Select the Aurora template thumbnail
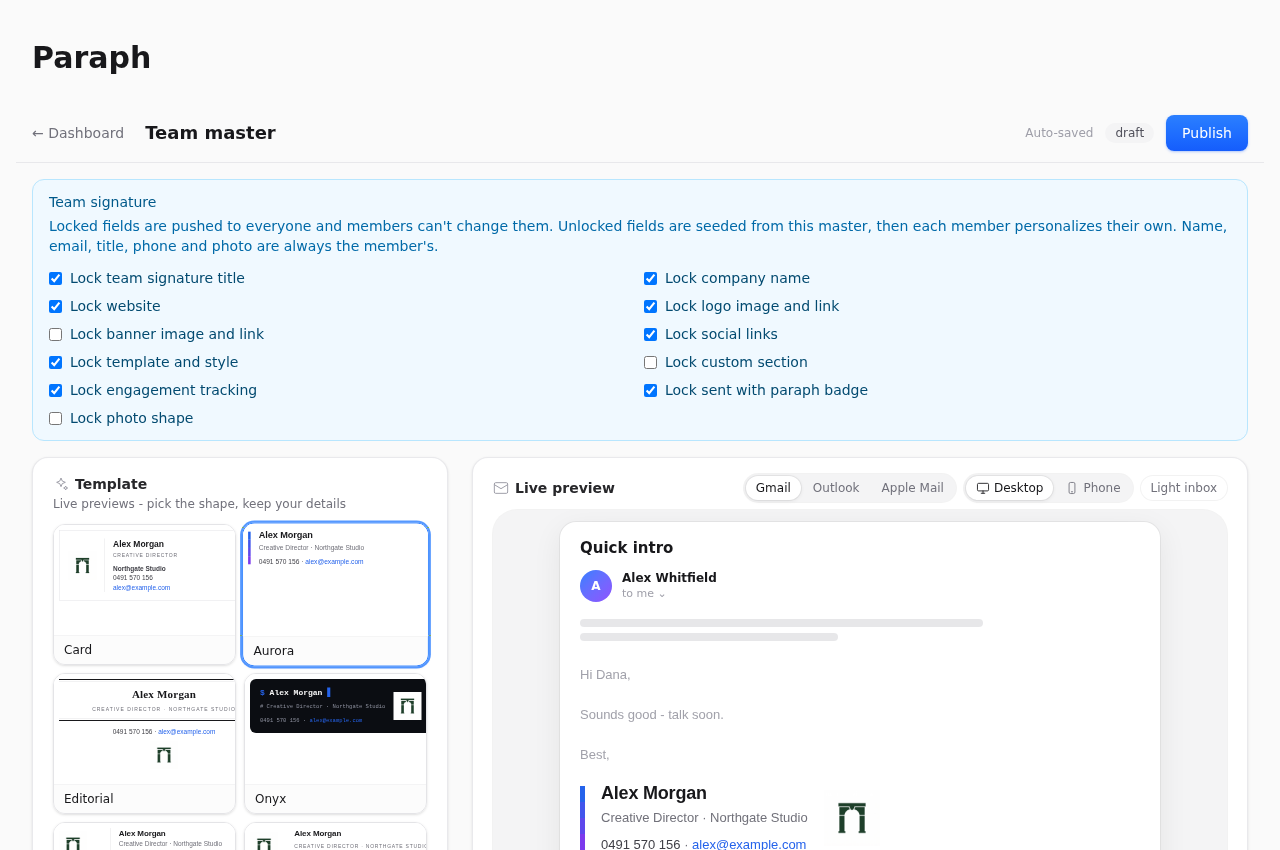This screenshot has width=1280, height=850. click(x=336, y=594)
